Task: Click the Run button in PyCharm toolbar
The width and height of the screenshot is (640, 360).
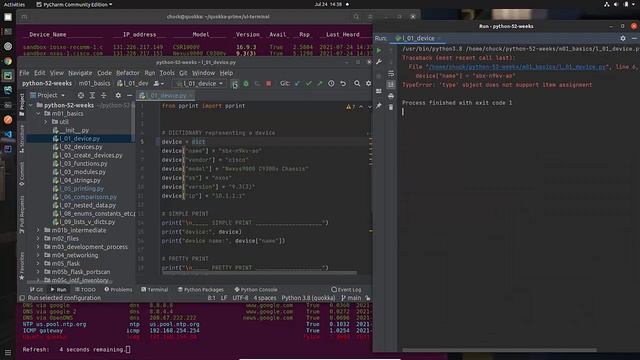Action: (235, 83)
